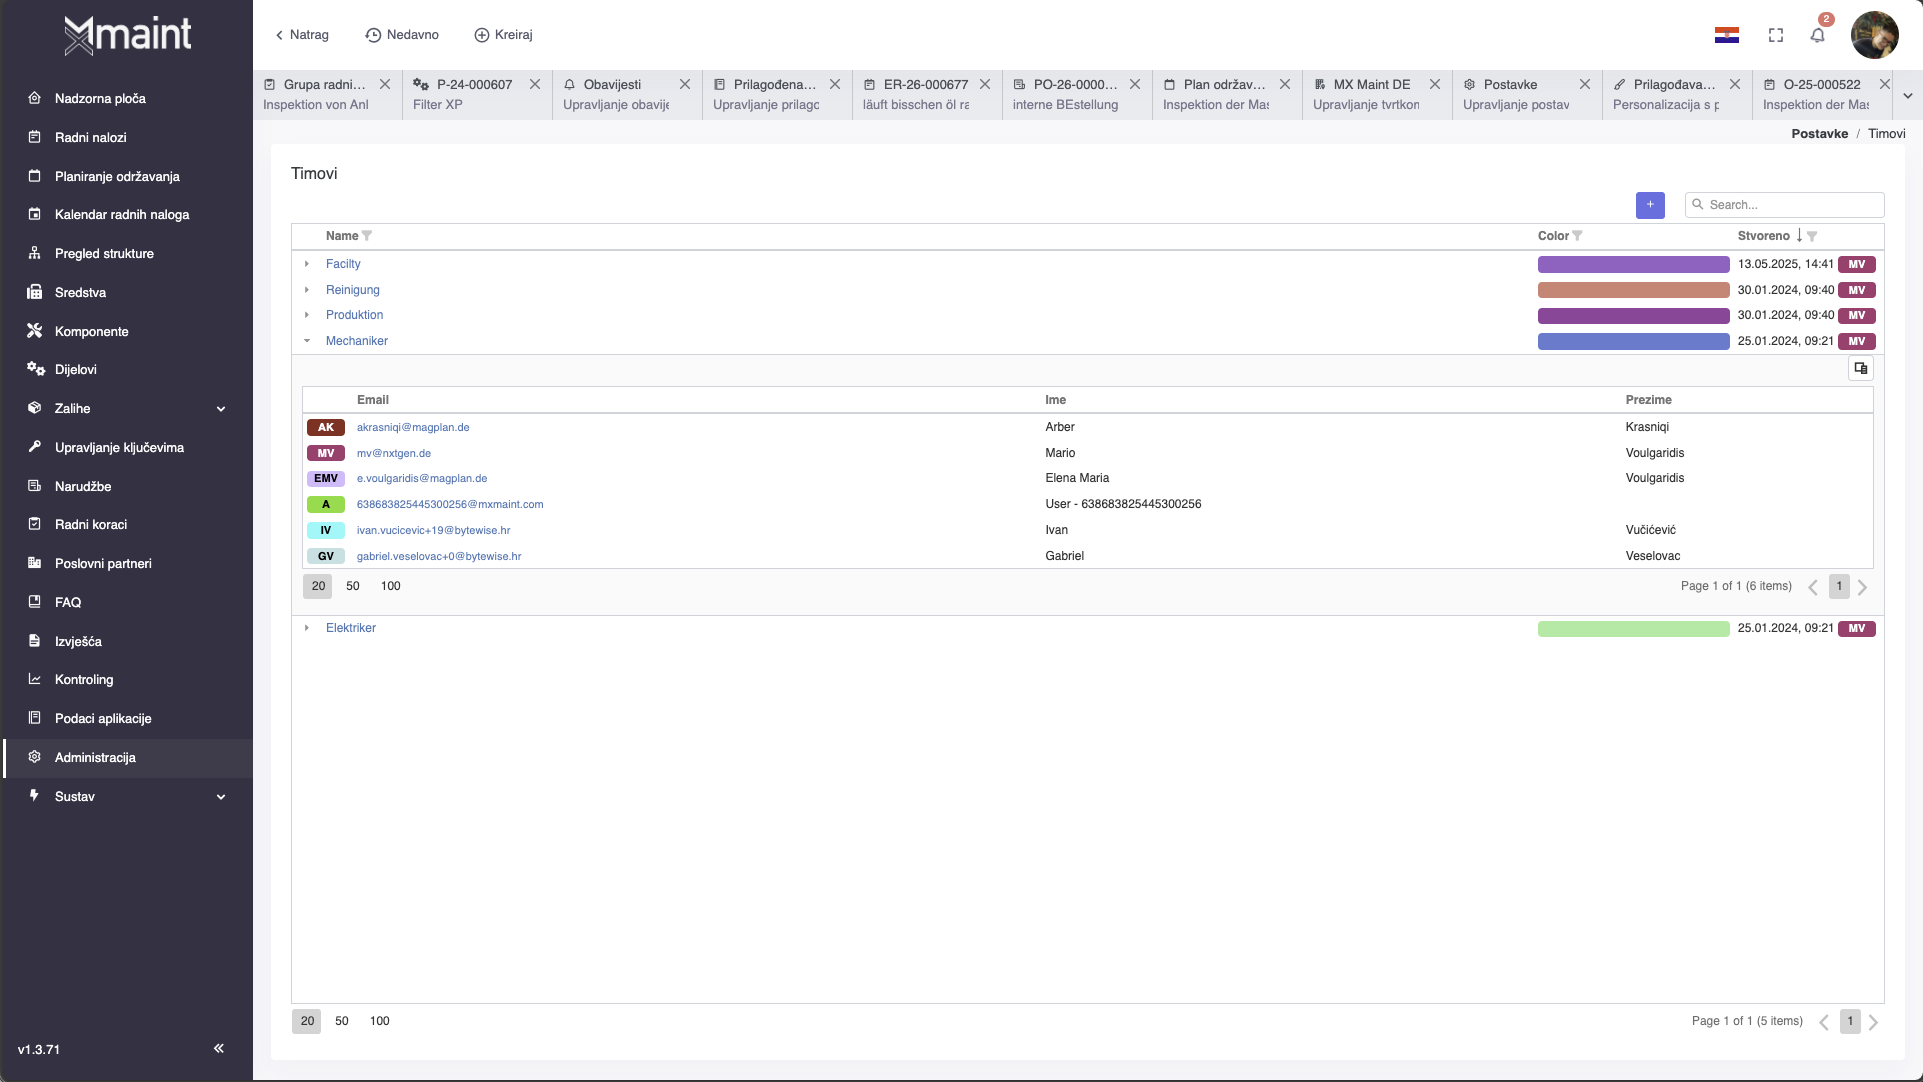
Task: Select 100 items per page at bottom
Action: [380, 1021]
